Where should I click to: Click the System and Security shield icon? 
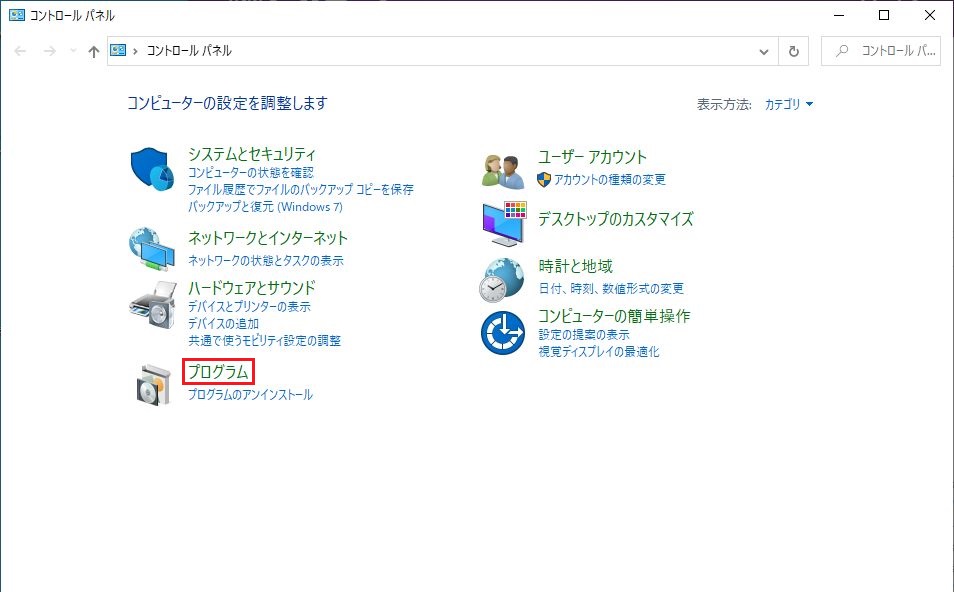[152, 169]
